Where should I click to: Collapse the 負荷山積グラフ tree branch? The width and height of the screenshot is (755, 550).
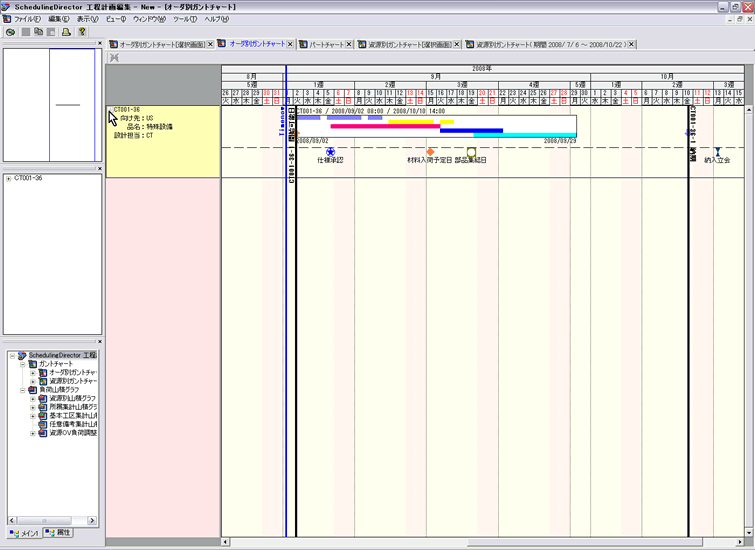click(x=23, y=391)
